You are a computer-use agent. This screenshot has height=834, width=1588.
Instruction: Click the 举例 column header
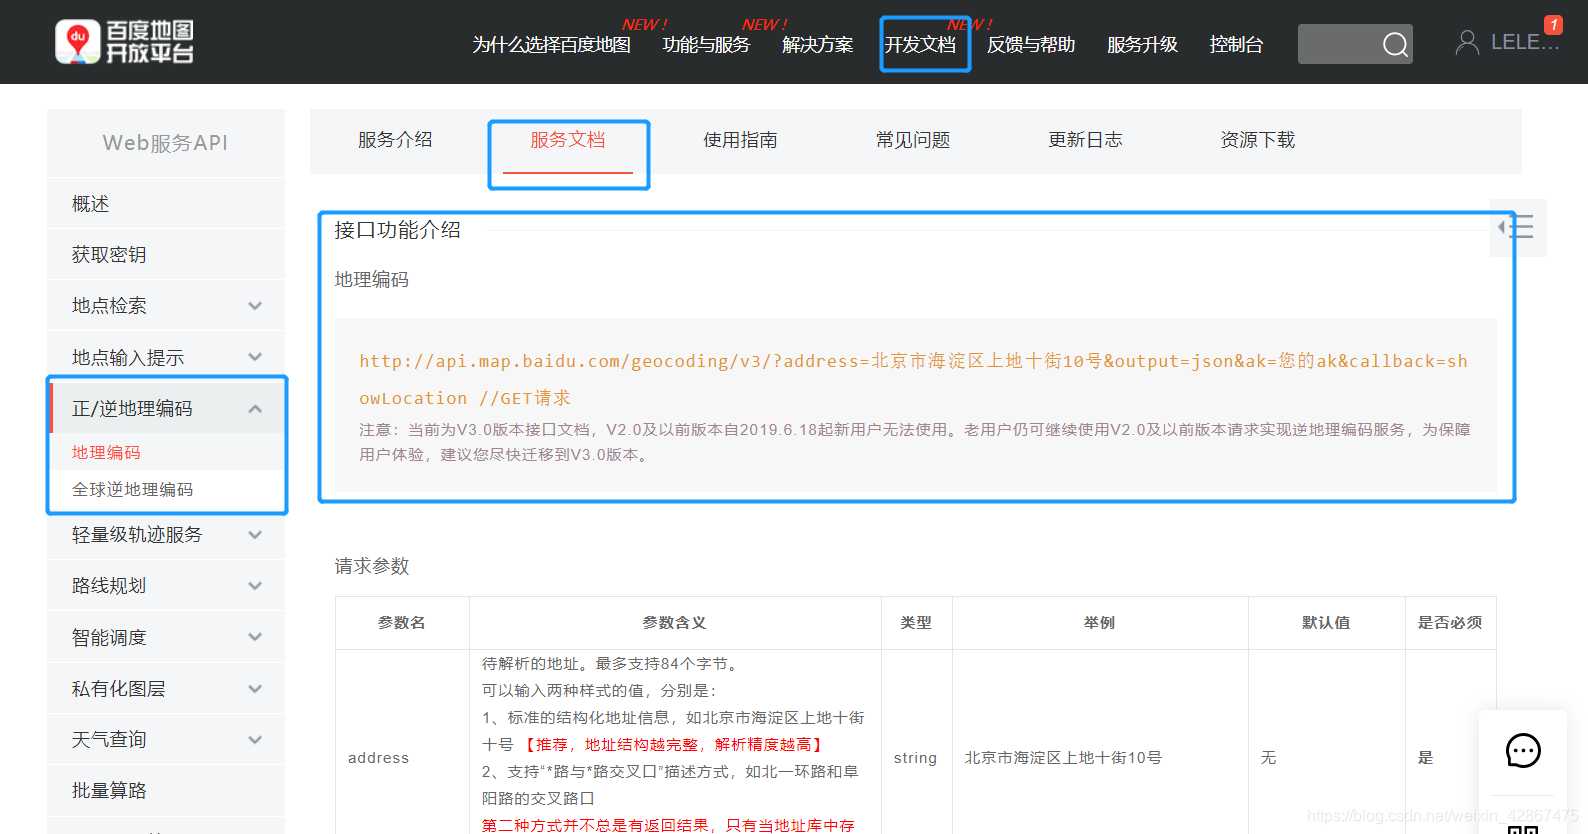tap(1099, 622)
